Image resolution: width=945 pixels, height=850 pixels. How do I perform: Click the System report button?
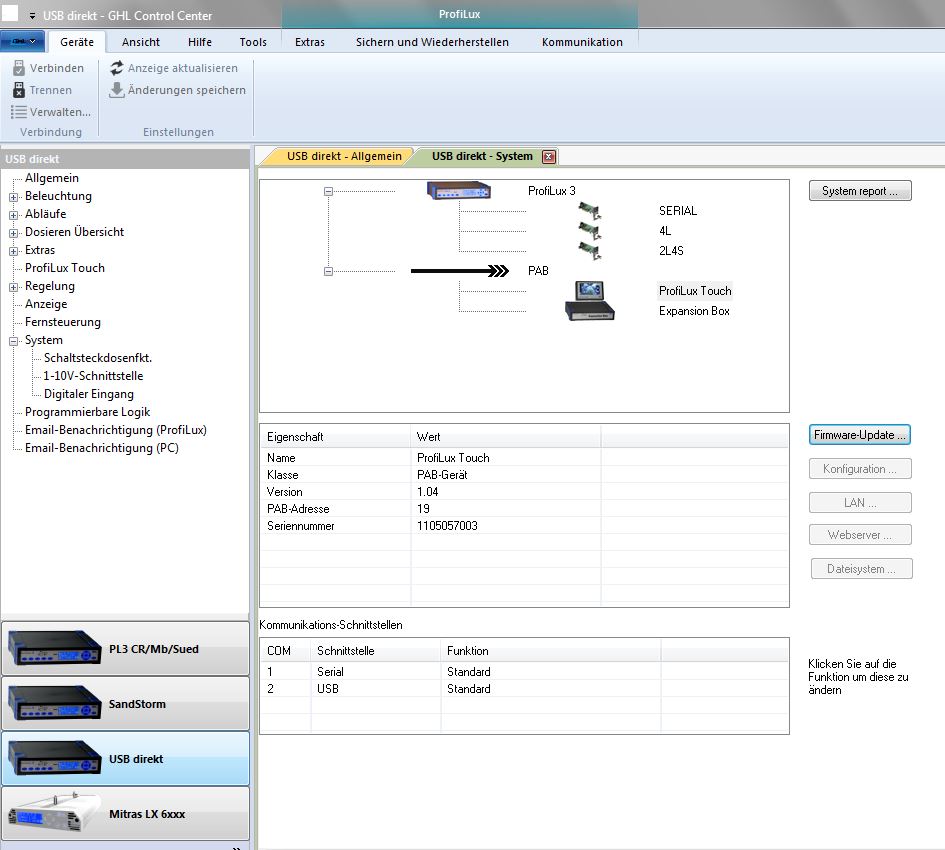point(859,191)
